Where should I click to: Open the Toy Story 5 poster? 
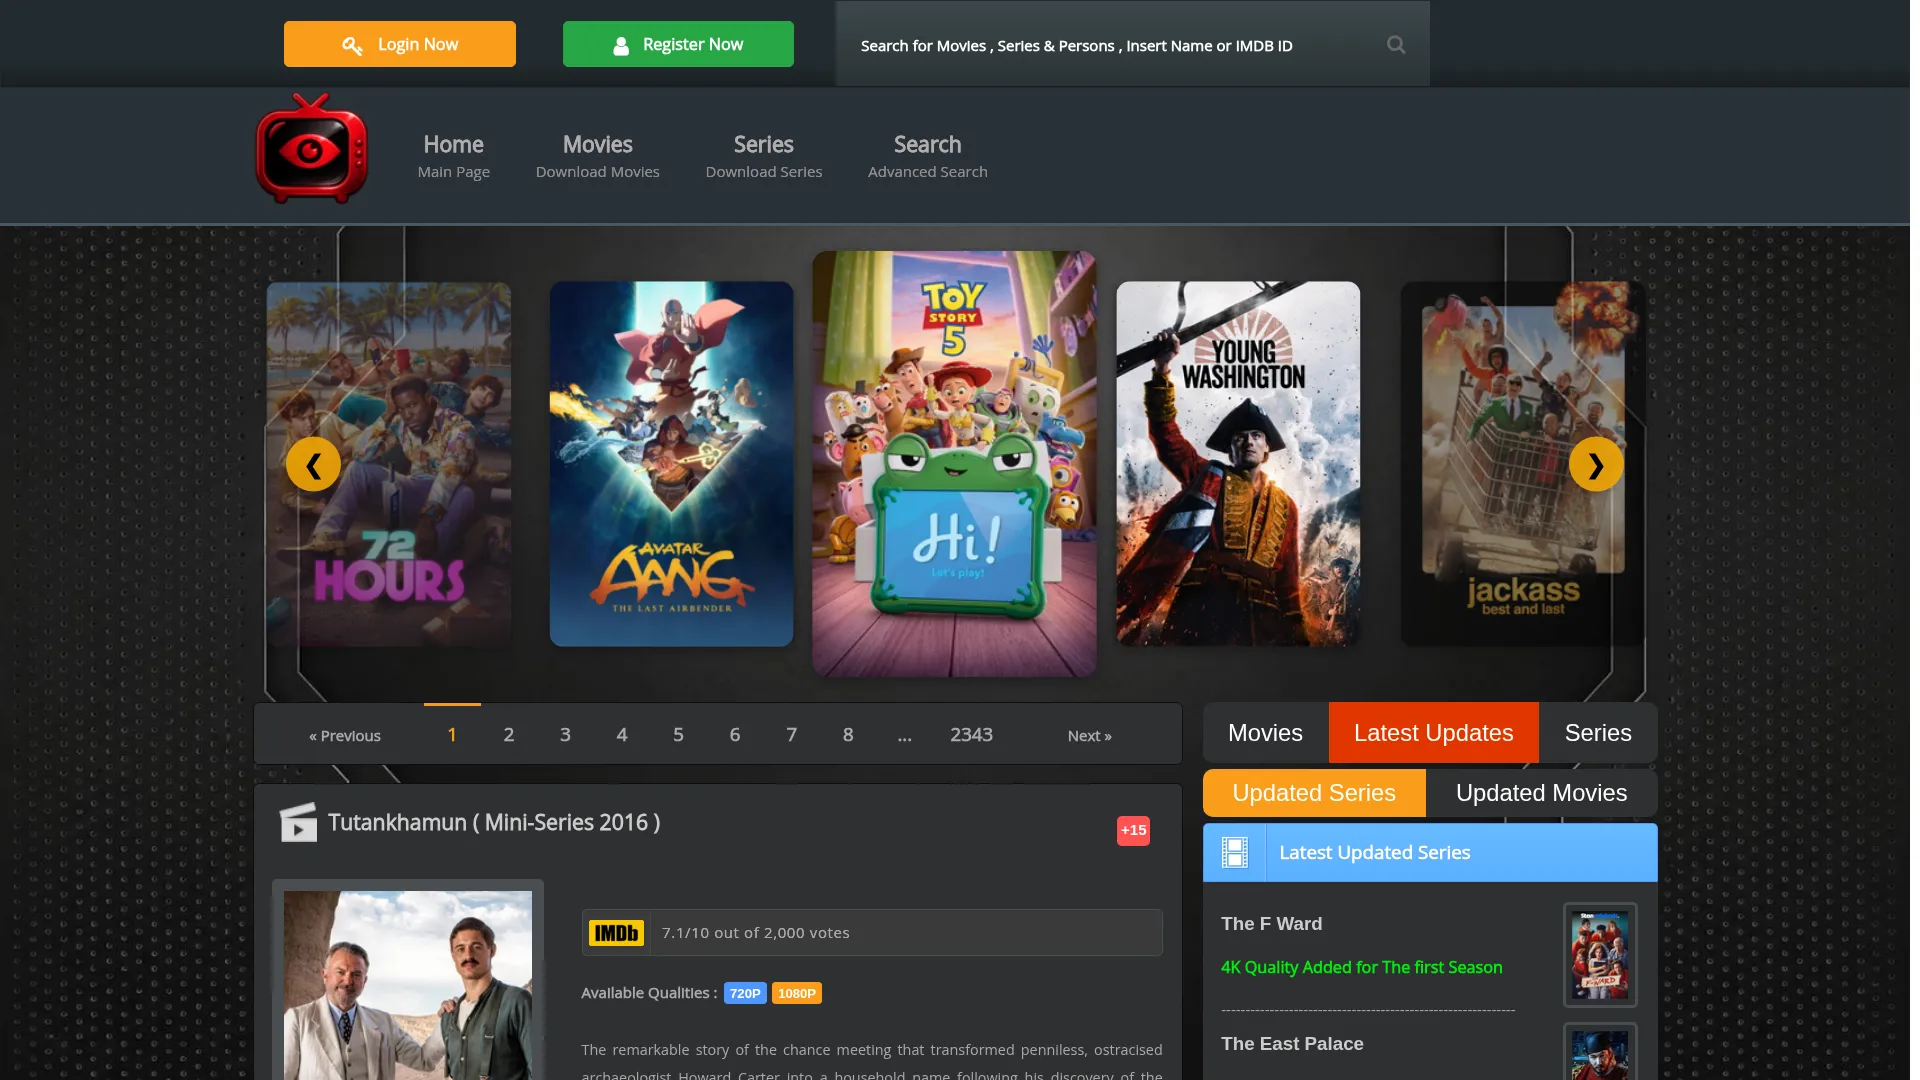click(955, 464)
